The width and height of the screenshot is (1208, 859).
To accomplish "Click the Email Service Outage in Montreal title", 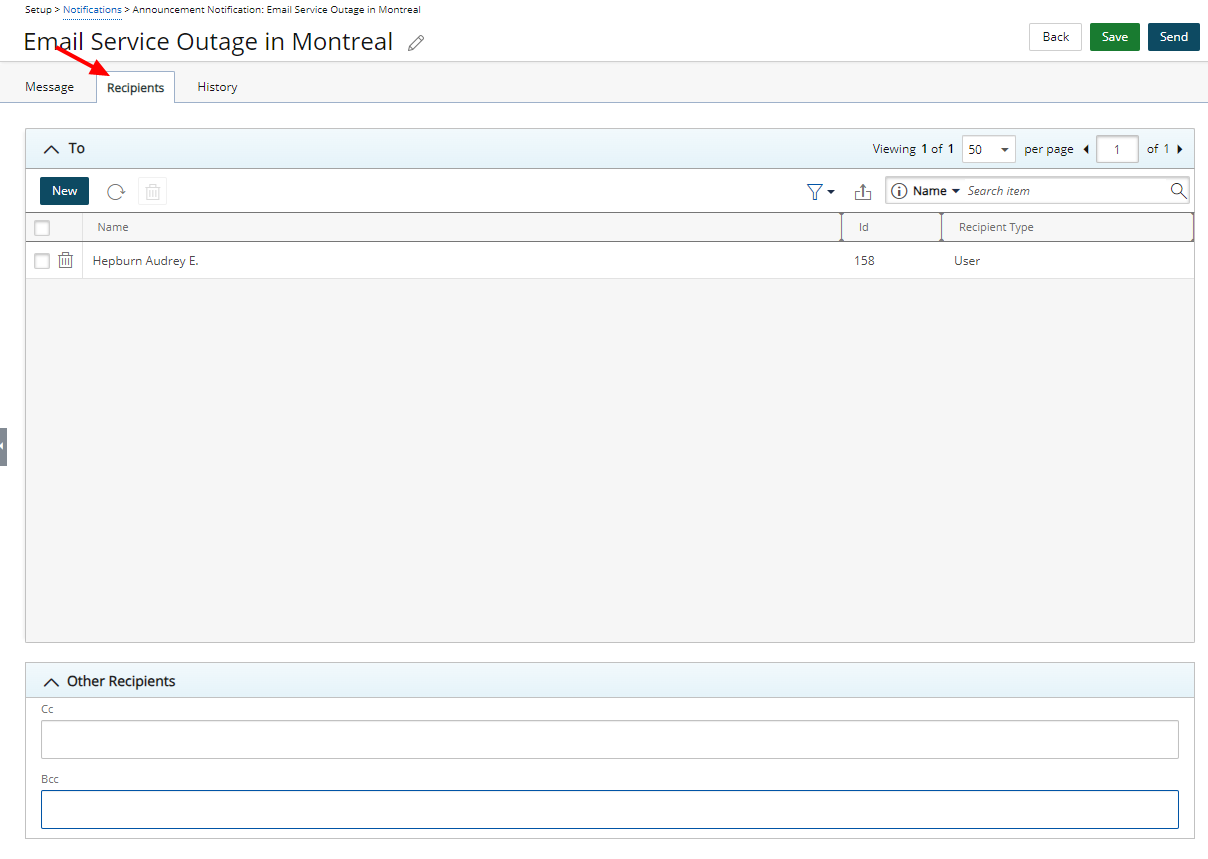I will click(x=208, y=42).
